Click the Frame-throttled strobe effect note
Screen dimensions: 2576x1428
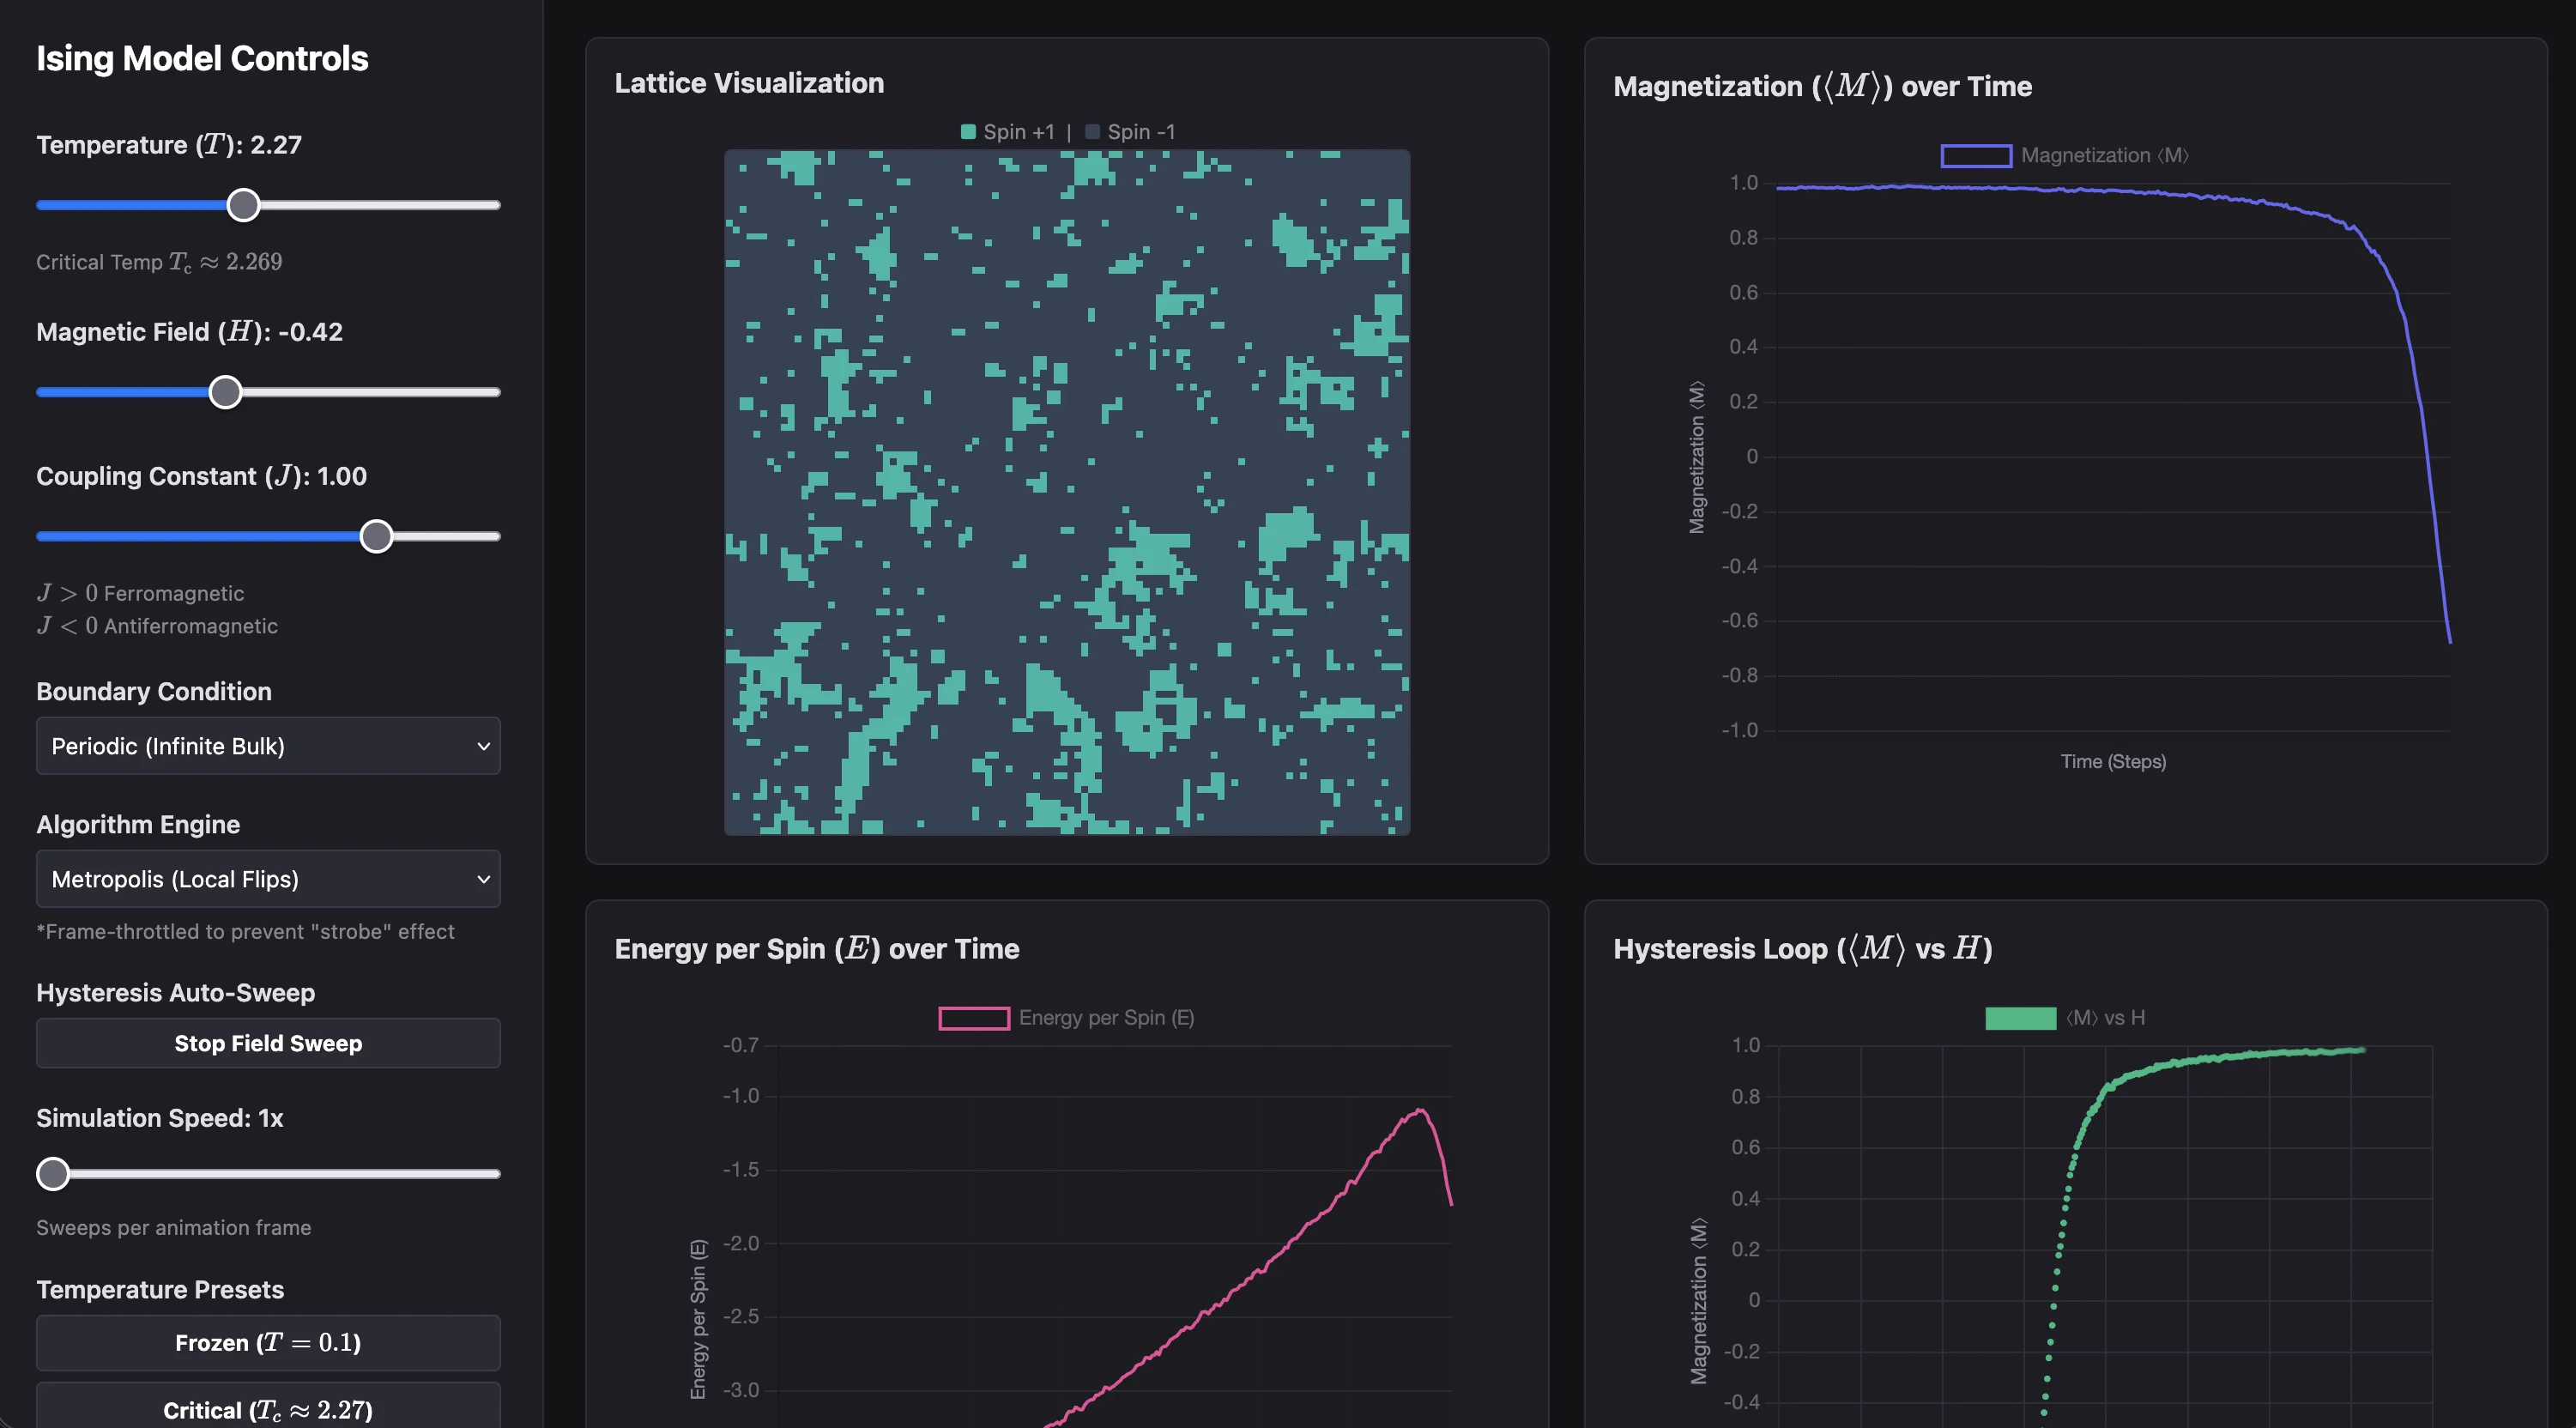(x=245, y=931)
